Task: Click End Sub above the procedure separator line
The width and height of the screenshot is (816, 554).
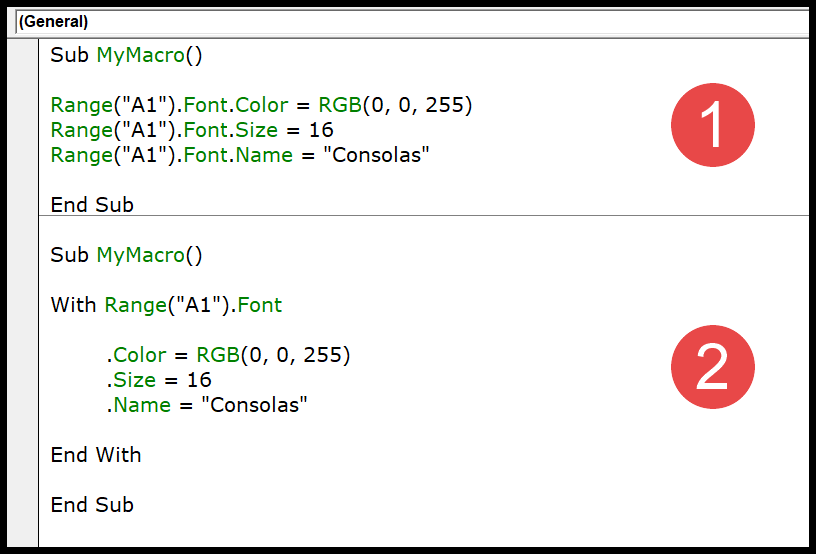Action: coord(92,205)
